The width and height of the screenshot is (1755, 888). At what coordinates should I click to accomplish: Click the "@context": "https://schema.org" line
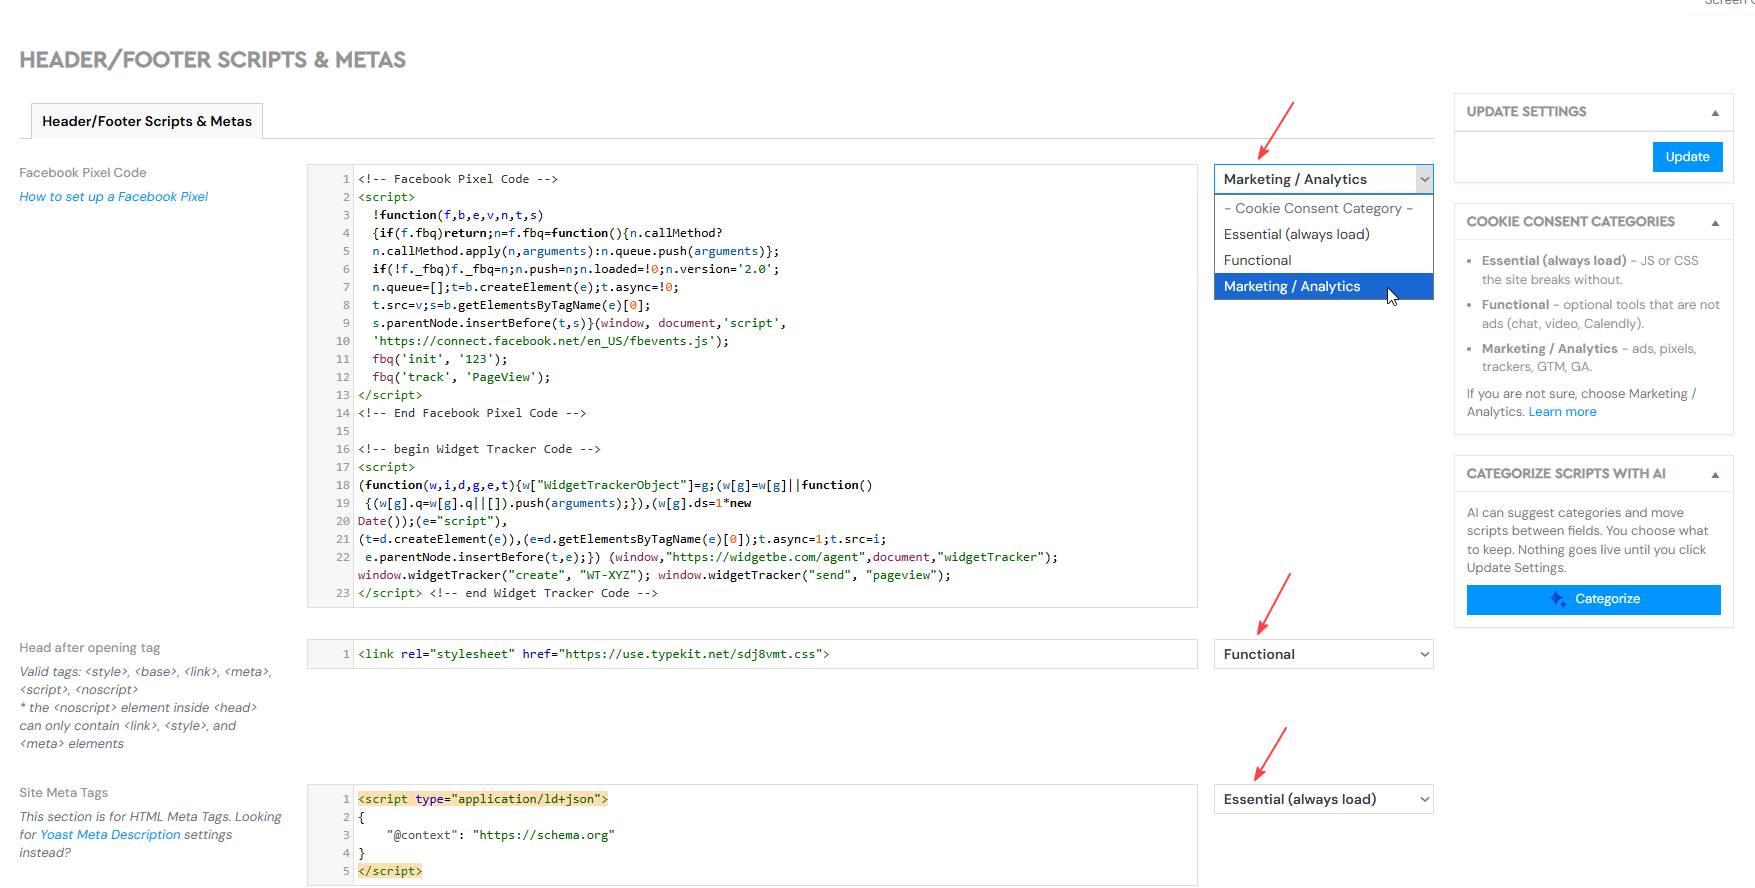(500, 835)
